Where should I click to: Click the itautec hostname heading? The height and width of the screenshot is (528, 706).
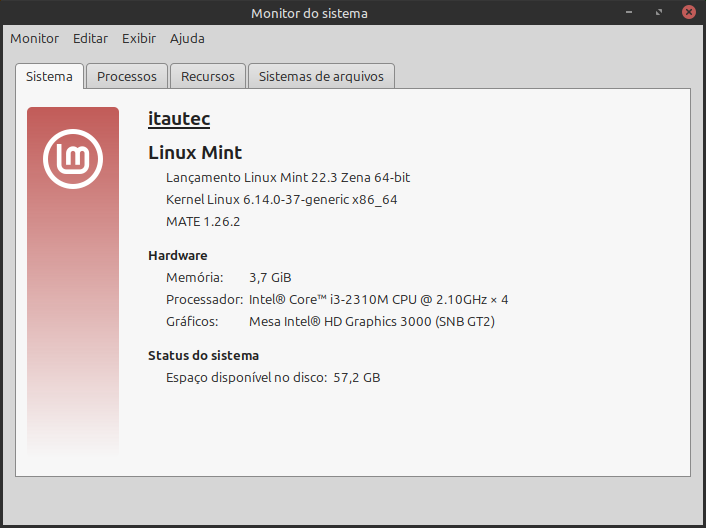(179, 119)
